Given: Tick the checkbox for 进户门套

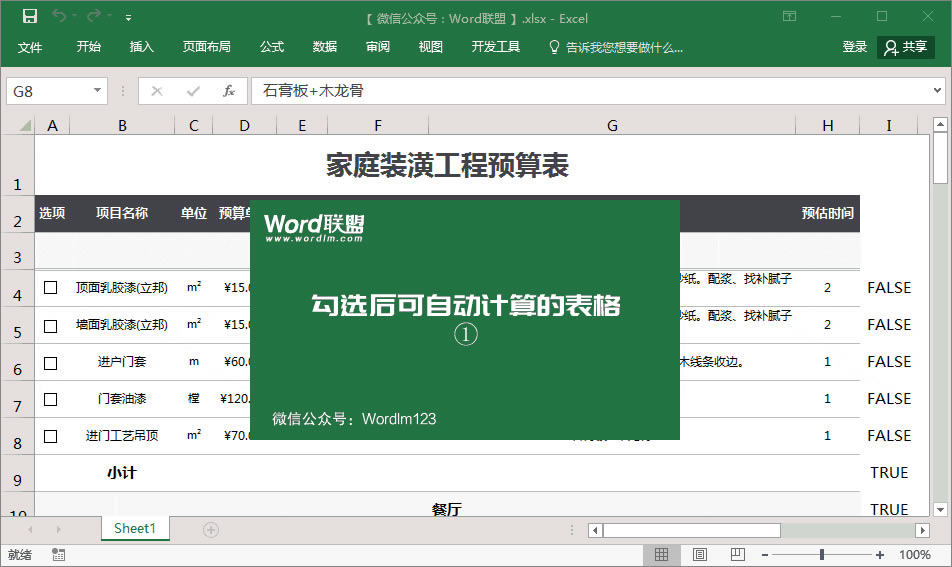Looking at the screenshot, I should pyautogui.click(x=50, y=363).
